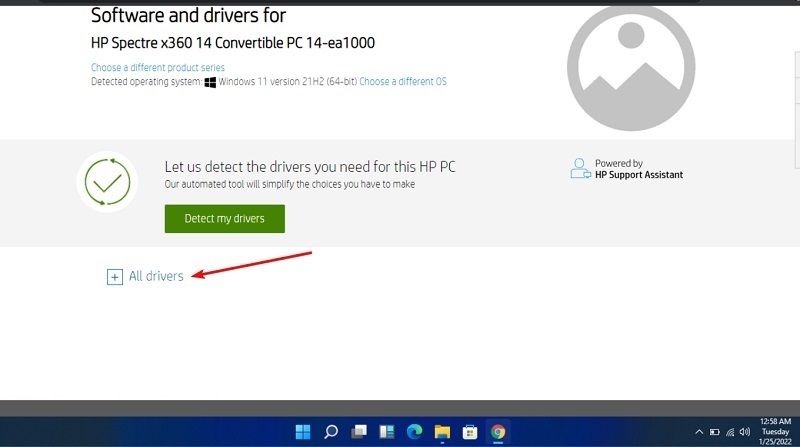
Task: Click the battery icon in system tray
Action: pyautogui.click(x=715, y=432)
